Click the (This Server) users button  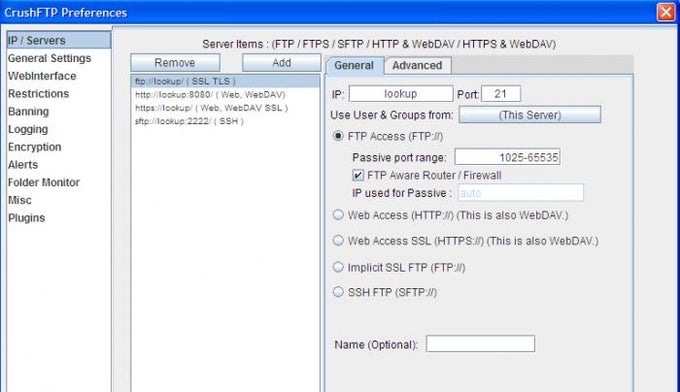click(530, 115)
